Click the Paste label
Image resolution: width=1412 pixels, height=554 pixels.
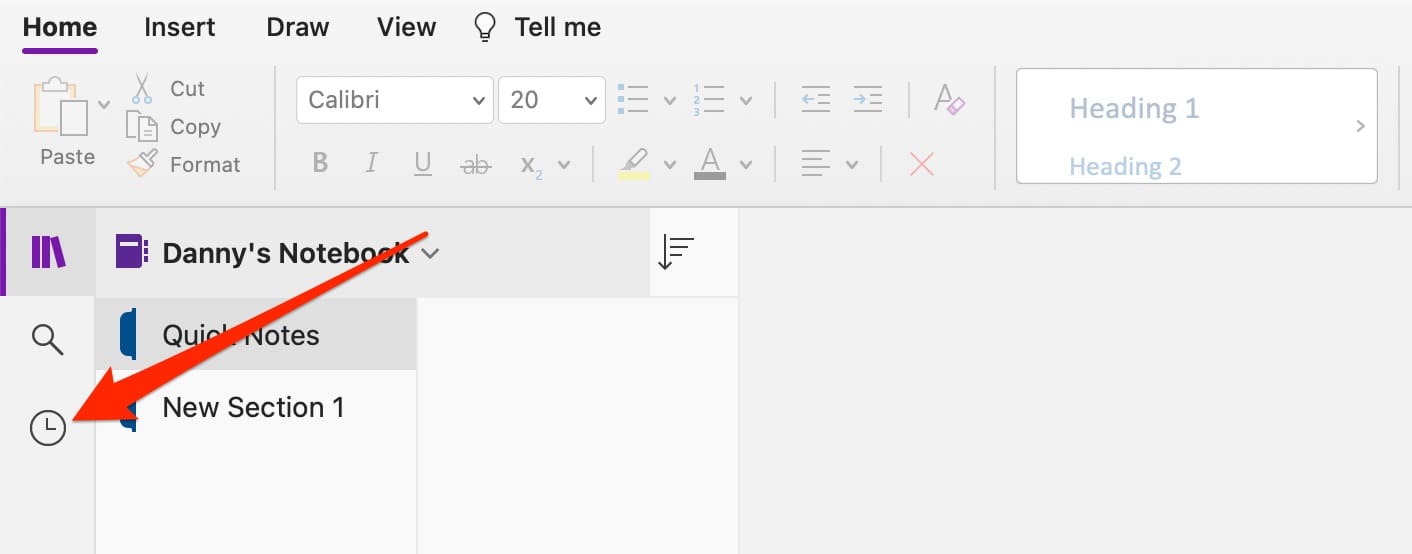tap(68, 157)
